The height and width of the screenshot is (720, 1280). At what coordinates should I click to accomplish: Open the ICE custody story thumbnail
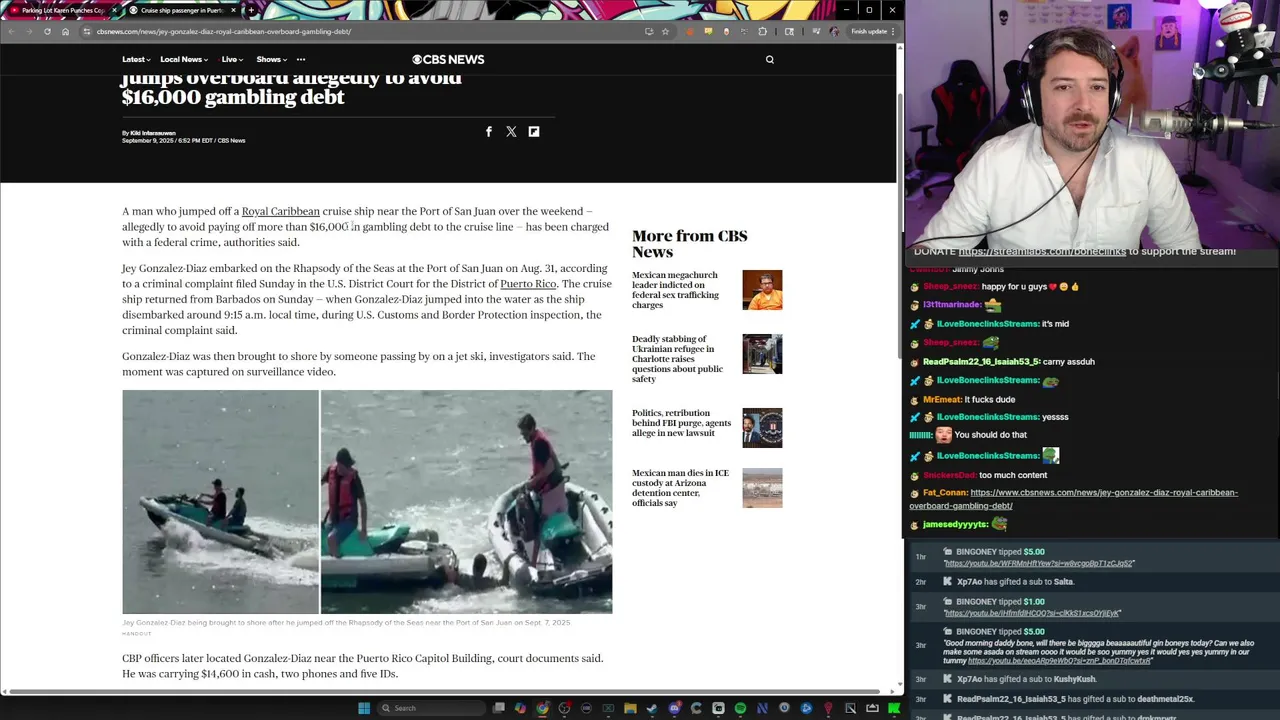pyautogui.click(x=762, y=488)
